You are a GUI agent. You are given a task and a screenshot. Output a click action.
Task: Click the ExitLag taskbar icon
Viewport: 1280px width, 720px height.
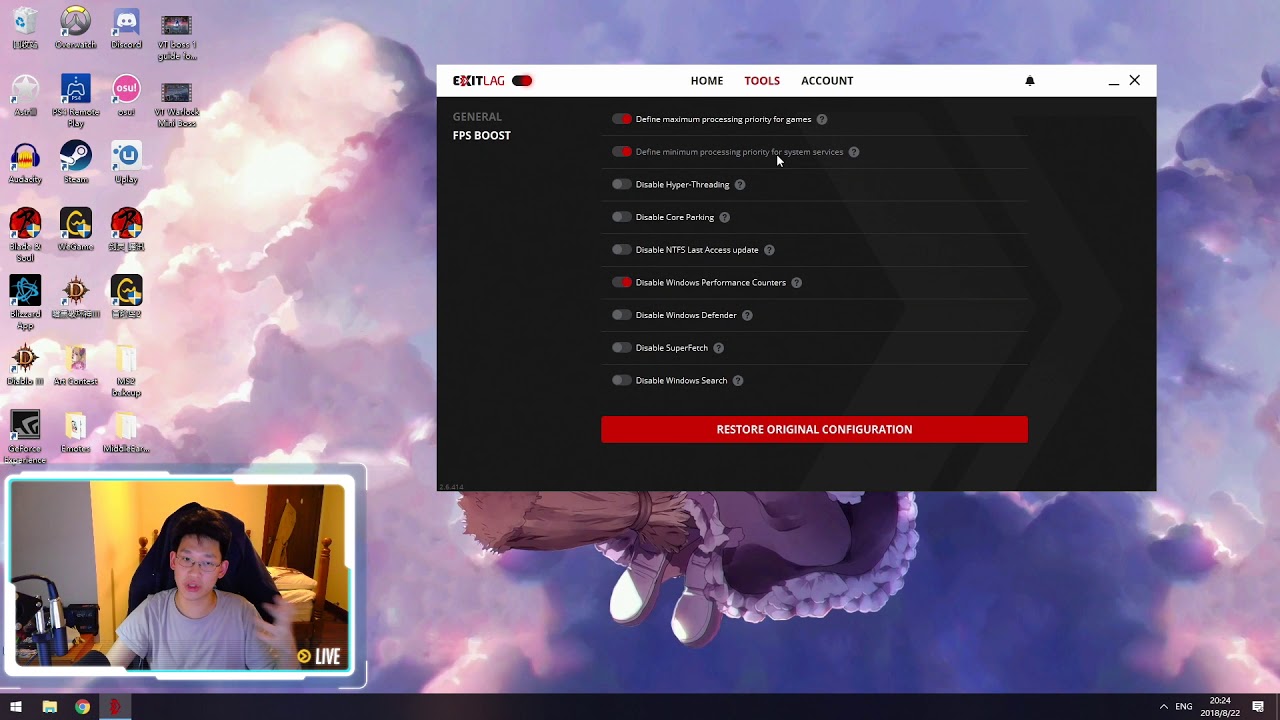(x=115, y=707)
